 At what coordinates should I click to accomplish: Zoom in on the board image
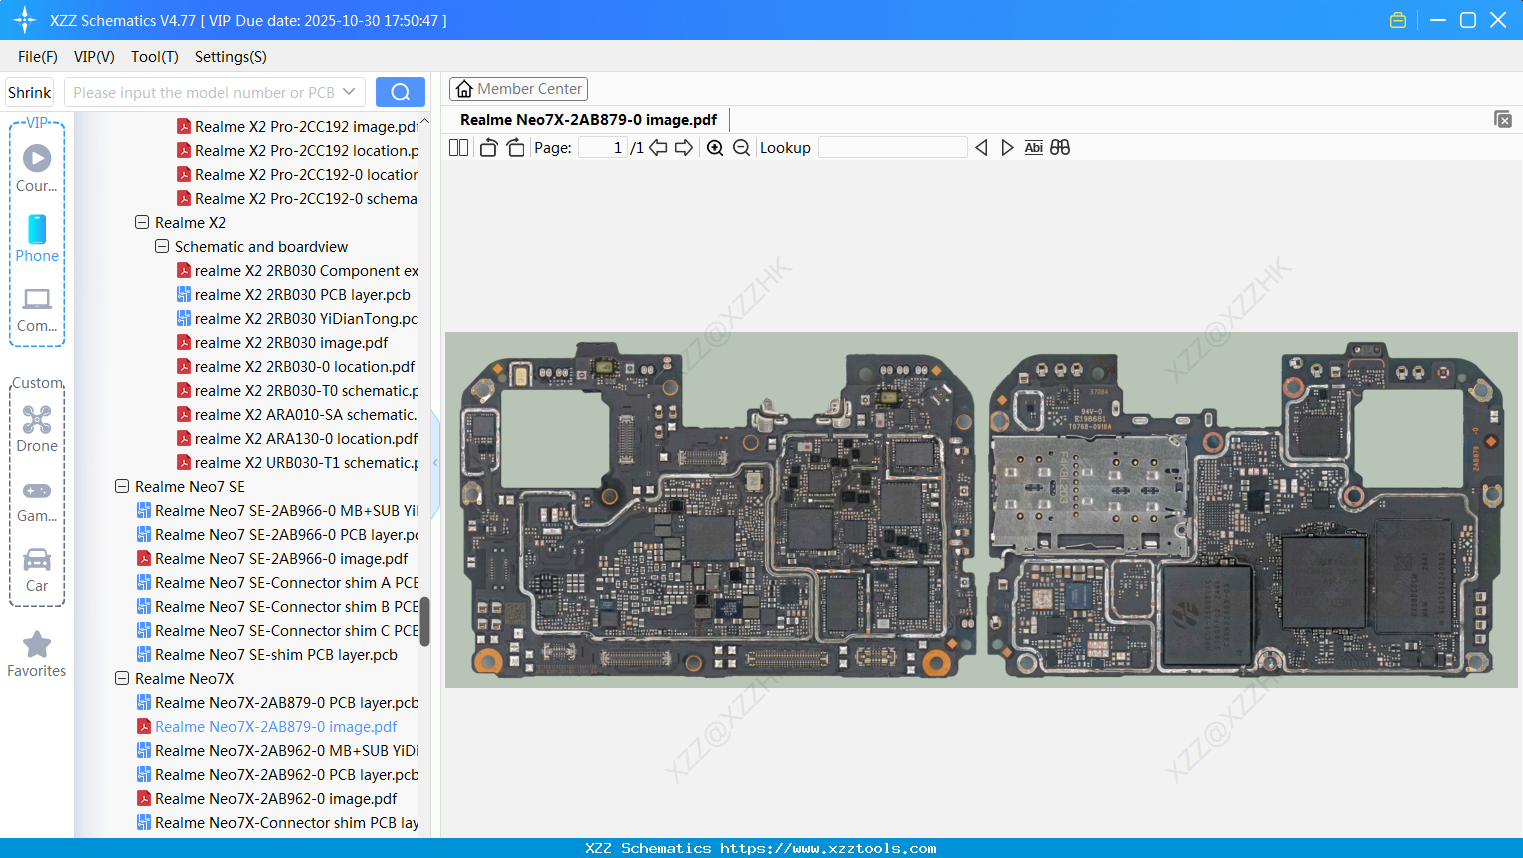[715, 147]
